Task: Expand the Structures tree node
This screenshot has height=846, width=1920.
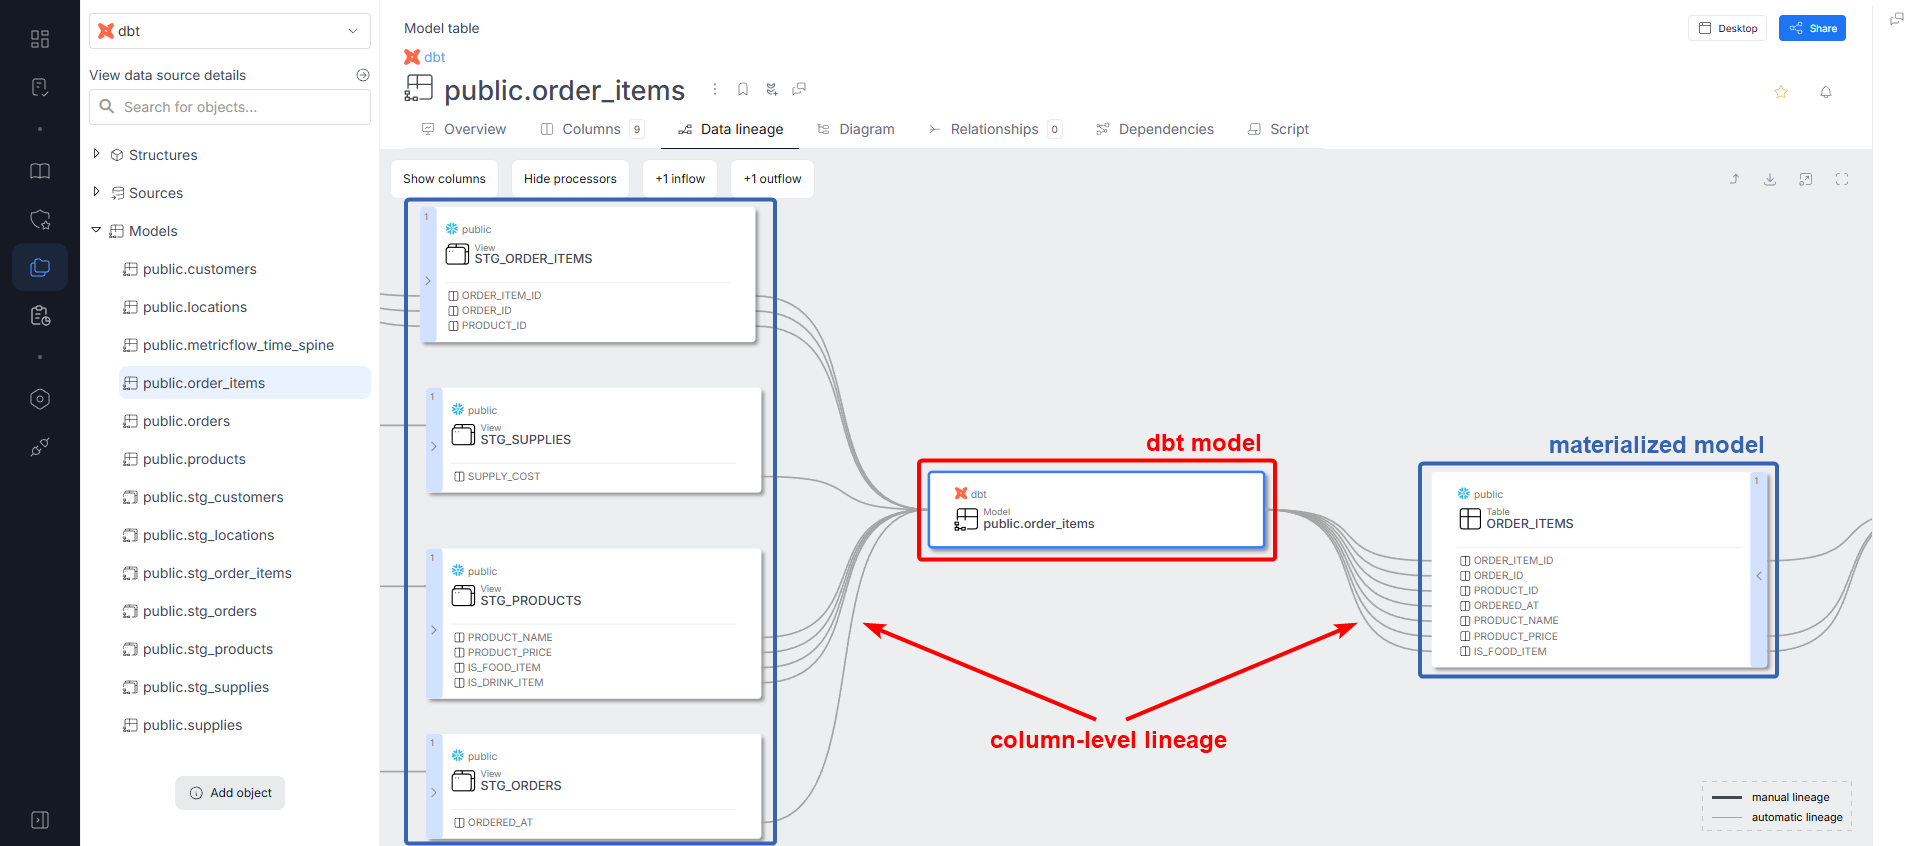Action: 96,154
